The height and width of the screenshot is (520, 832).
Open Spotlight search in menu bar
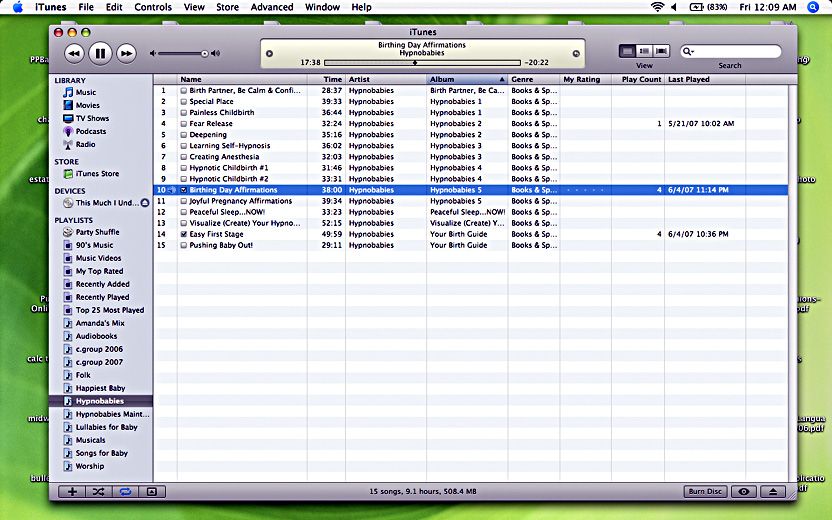(x=813, y=7)
